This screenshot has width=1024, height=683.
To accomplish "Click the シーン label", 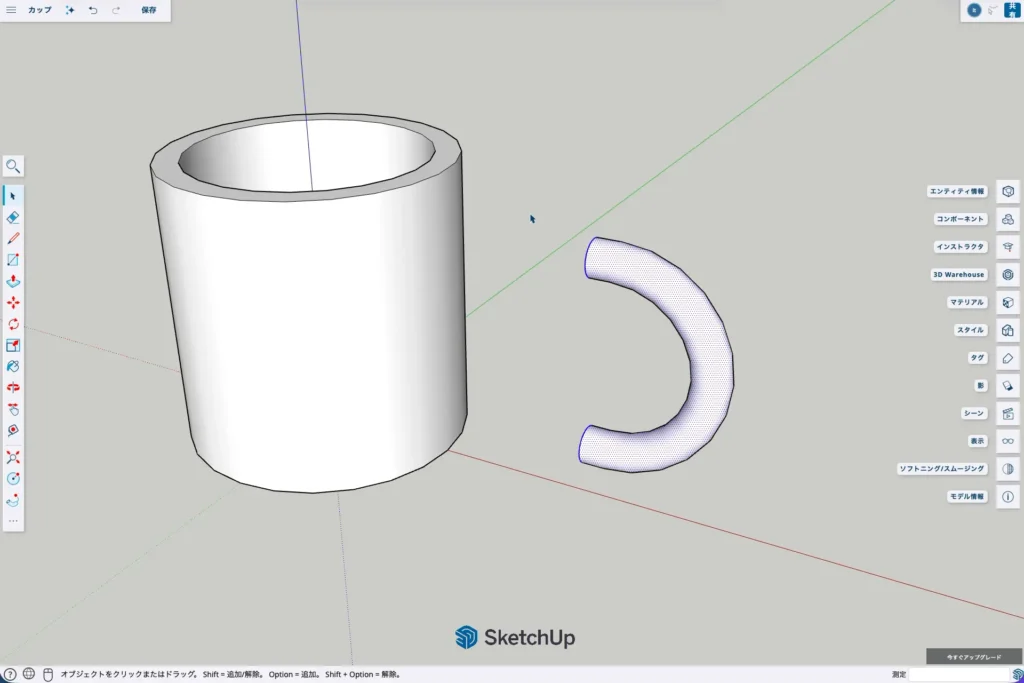I will (x=974, y=413).
